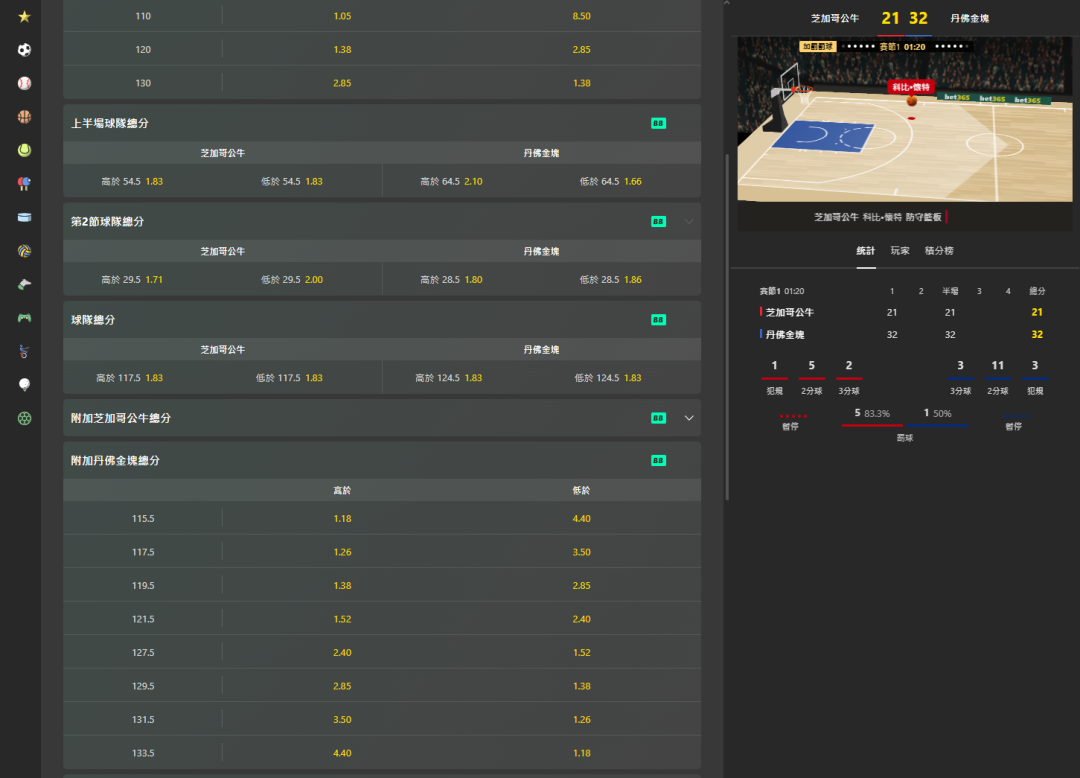Select volleyball sport icon
Image resolution: width=1080 pixels, height=778 pixels.
(x=24, y=251)
